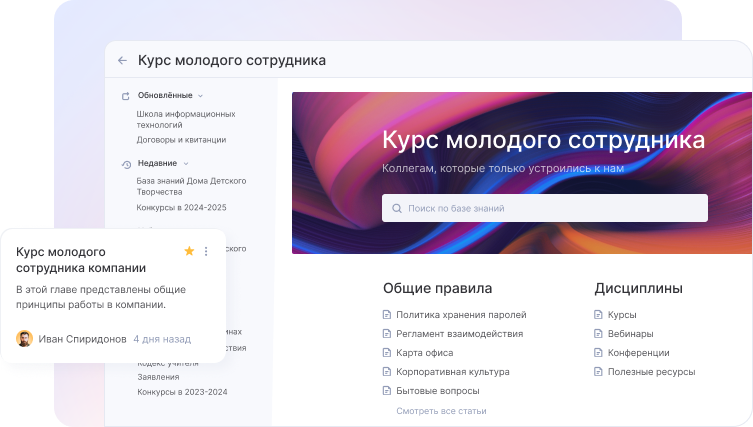Screen dimensions: 753x427
Task: Click document icon beside Курсы
Action: [599, 315]
